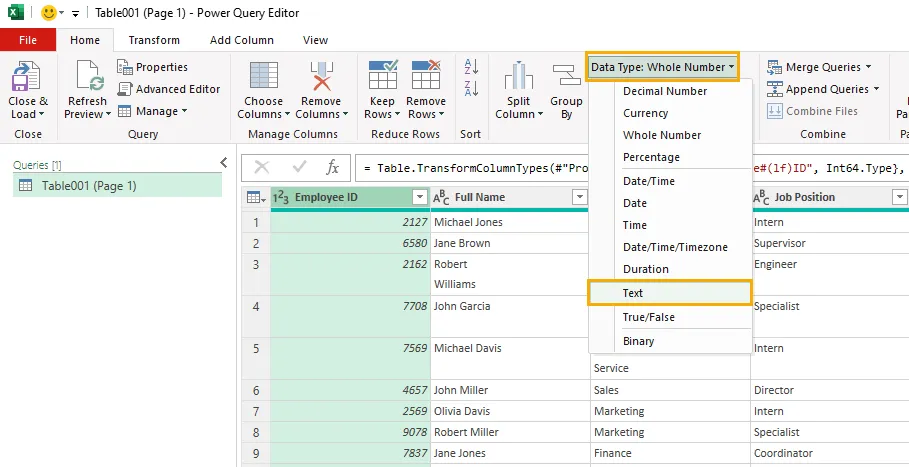Click the Full Name ABC type icon
Viewport: 909px width, 467px height.
coord(441,198)
